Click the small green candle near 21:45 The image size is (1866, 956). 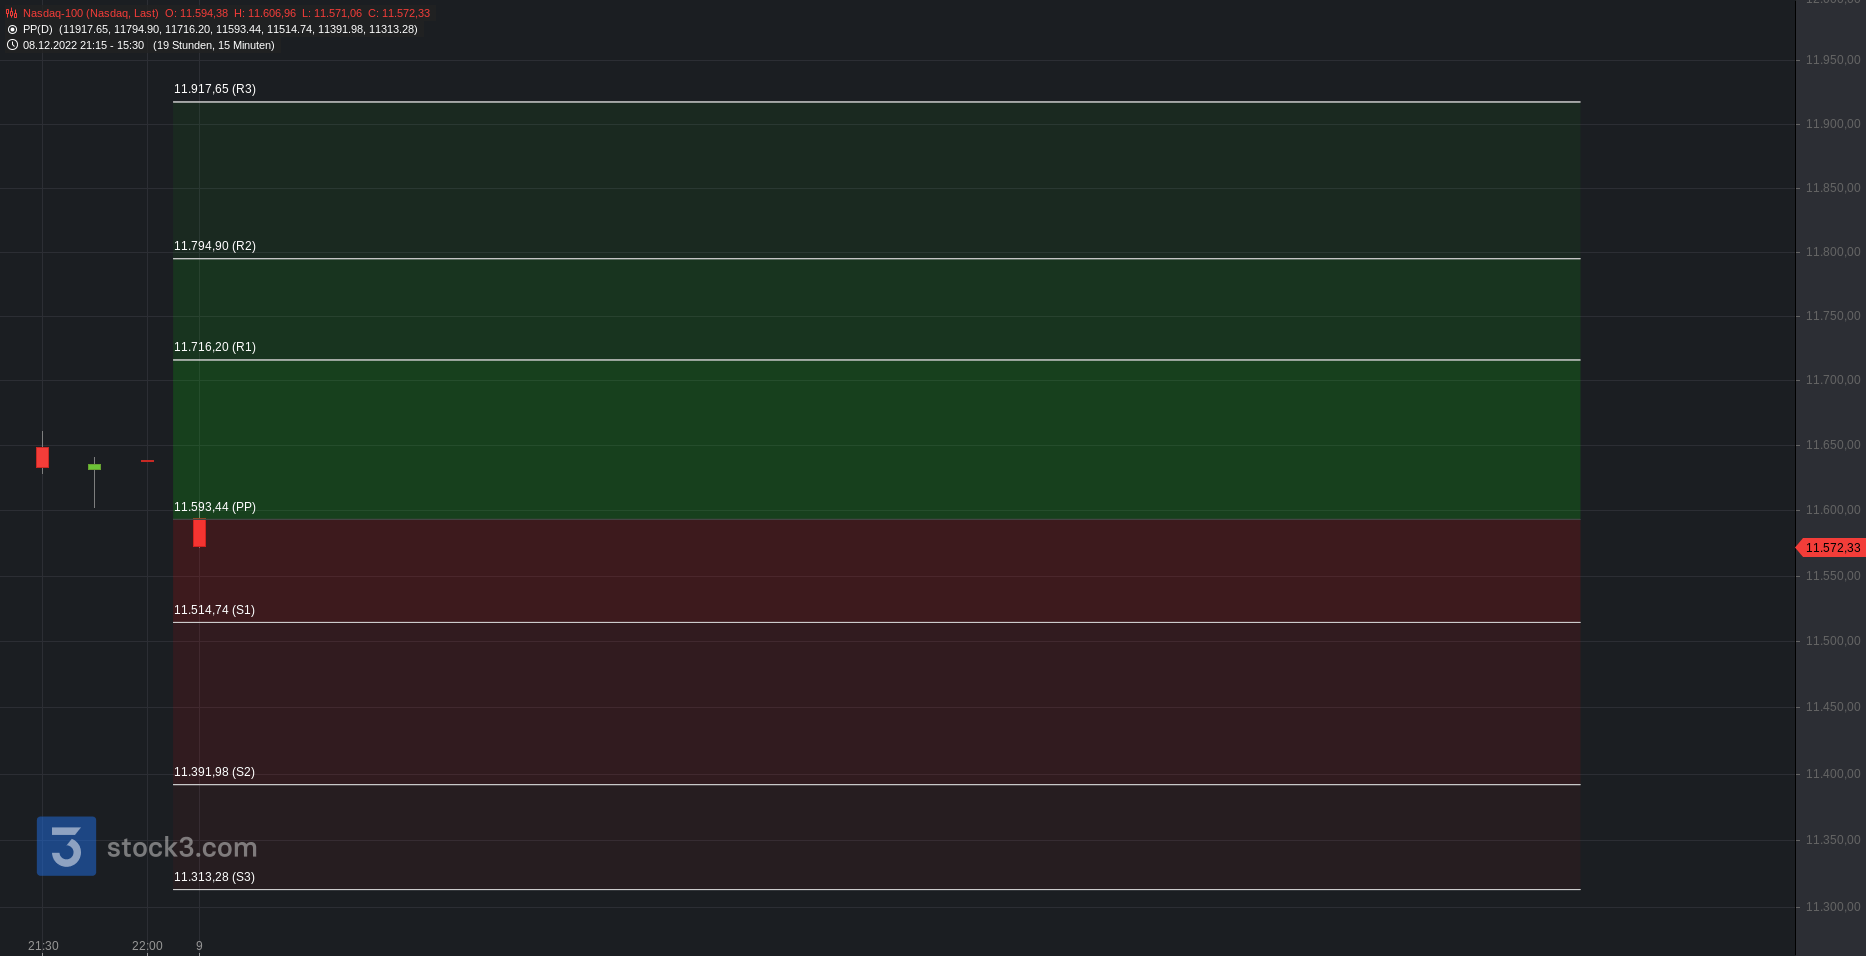[94, 467]
